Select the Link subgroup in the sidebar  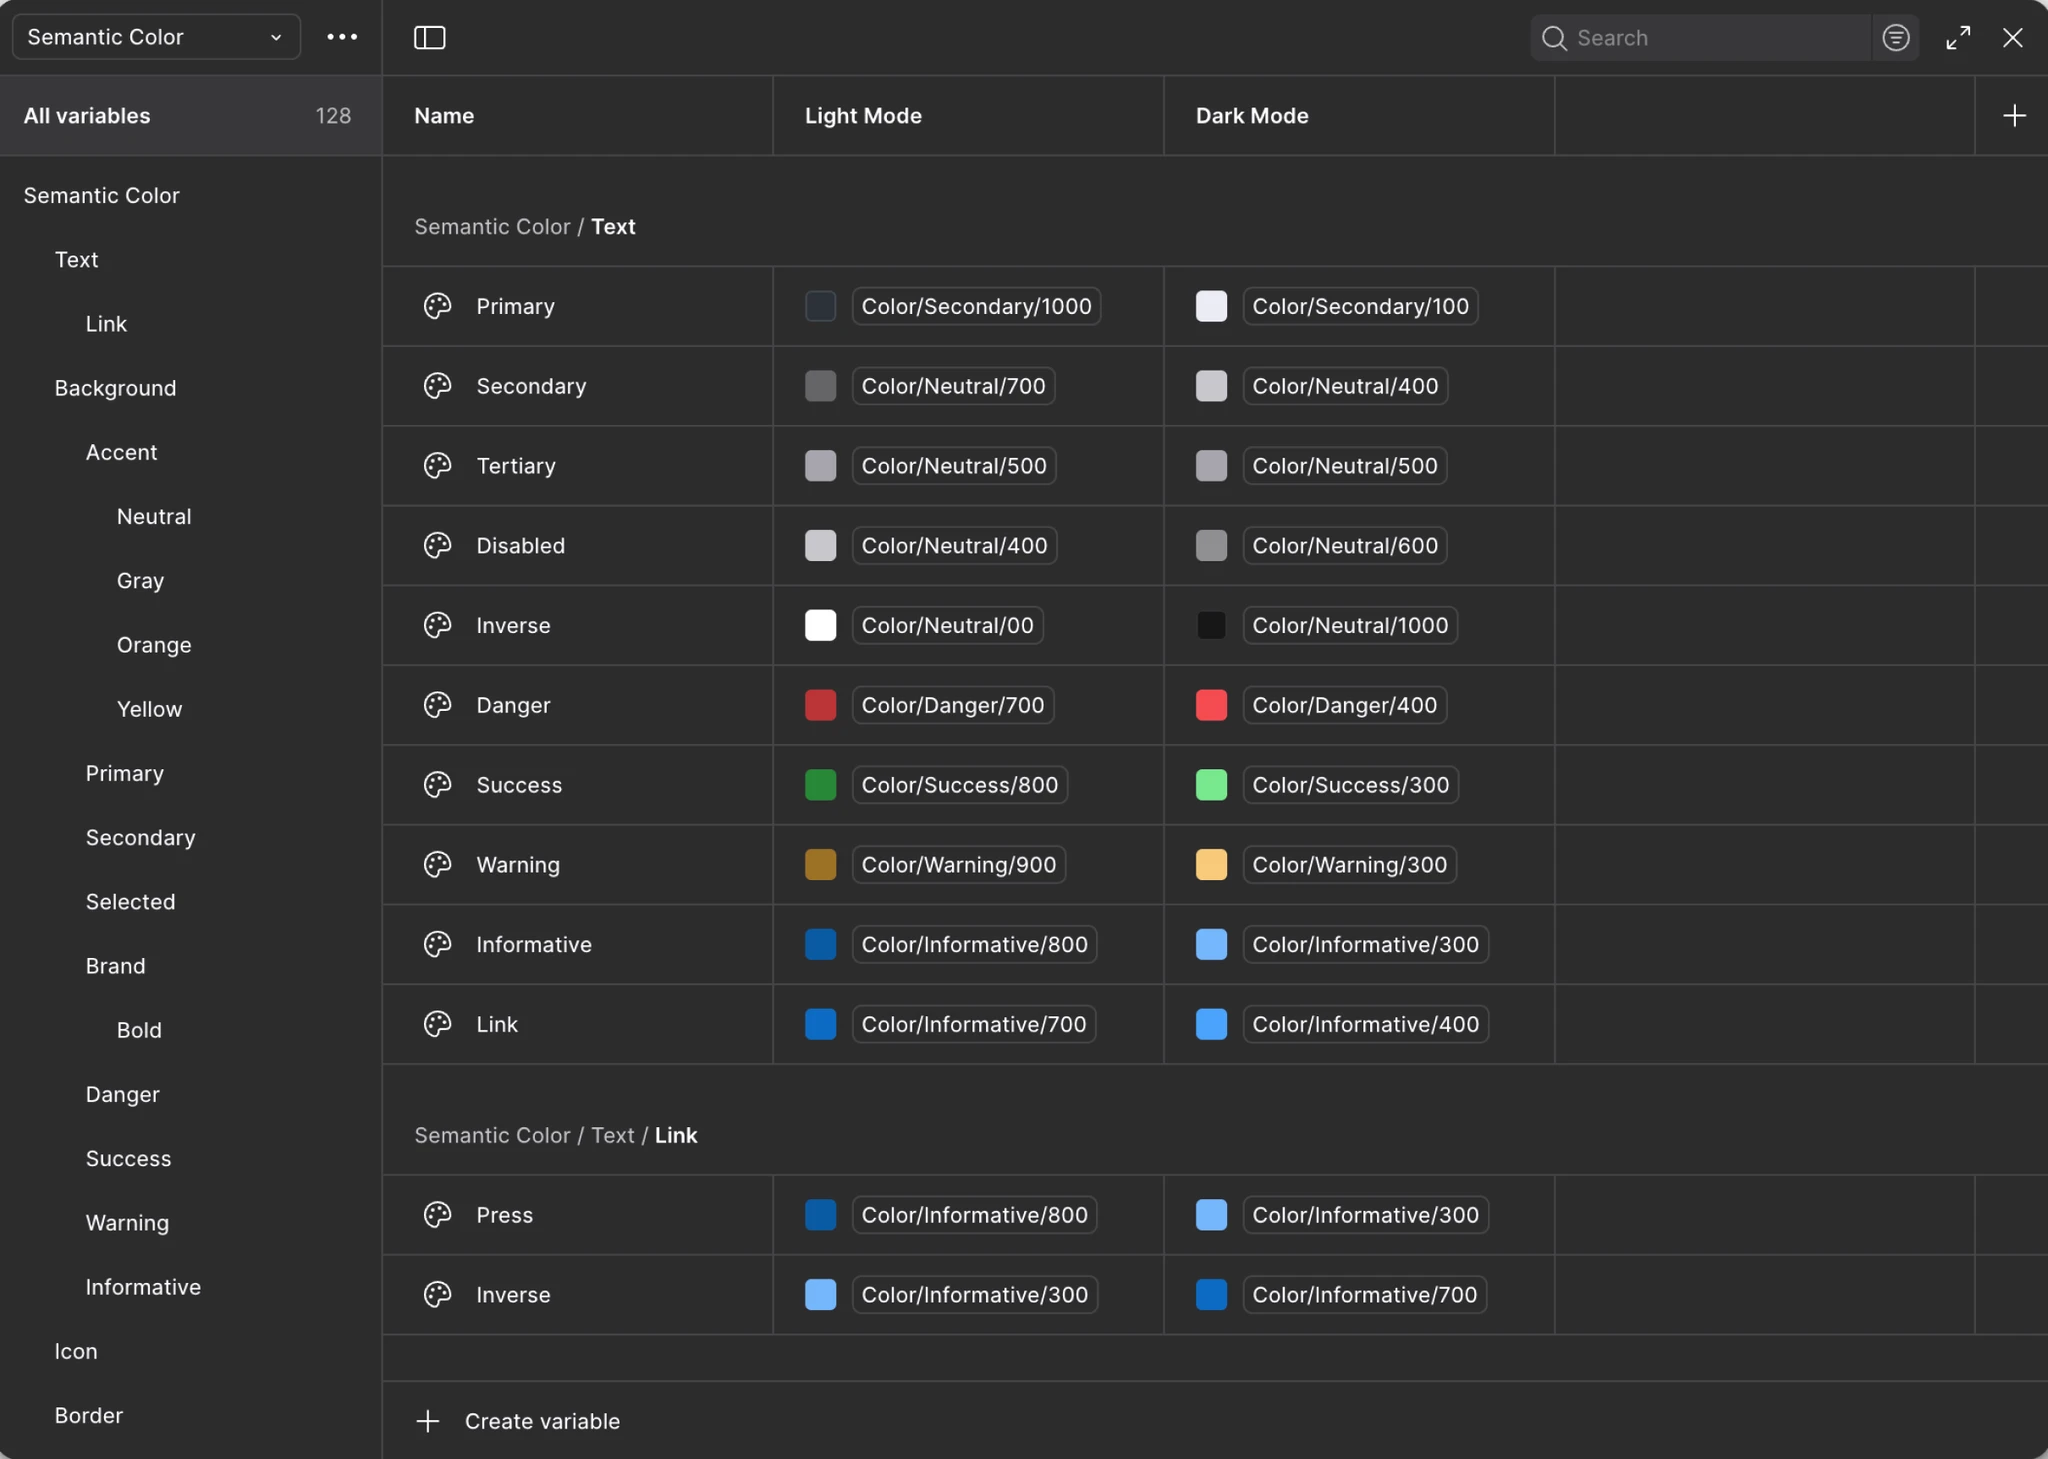106,324
